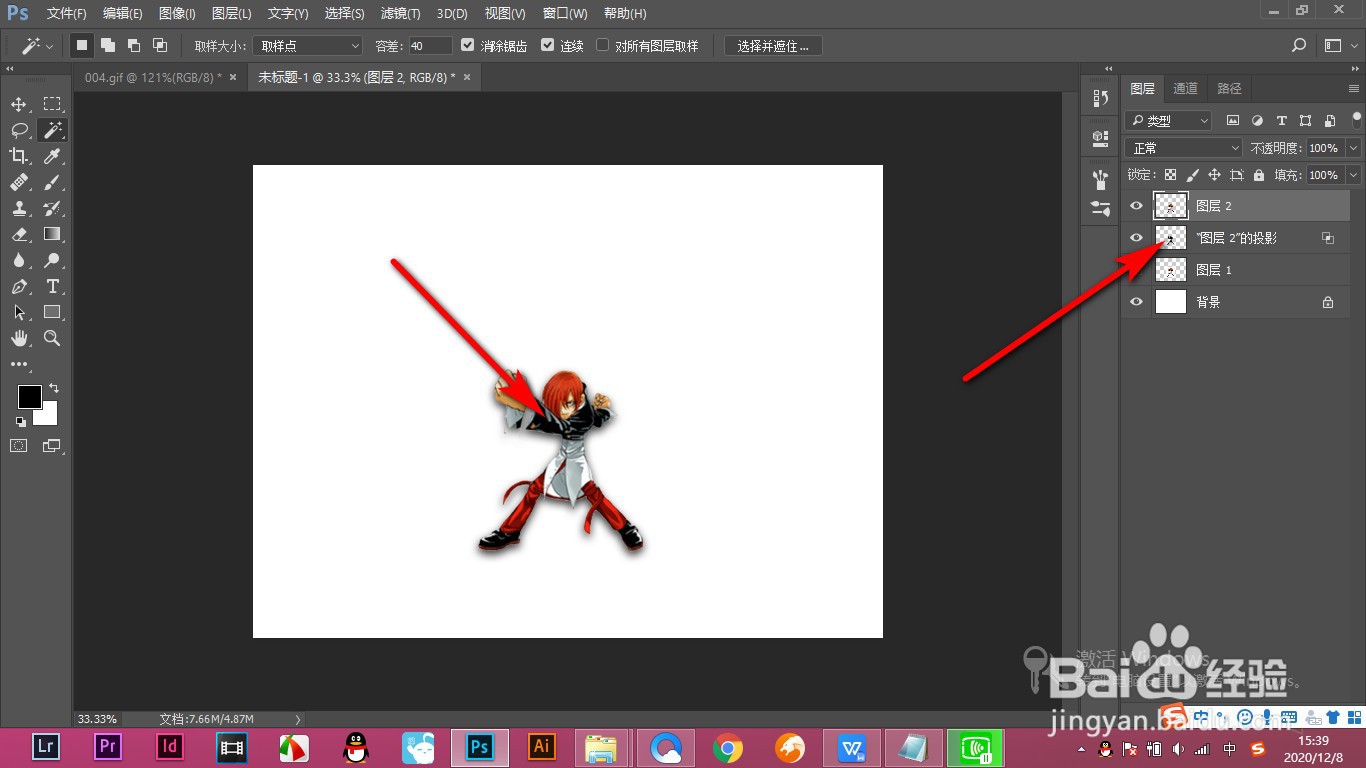
Task: Expand the status bar info arrow
Action: (x=298, y=719)
